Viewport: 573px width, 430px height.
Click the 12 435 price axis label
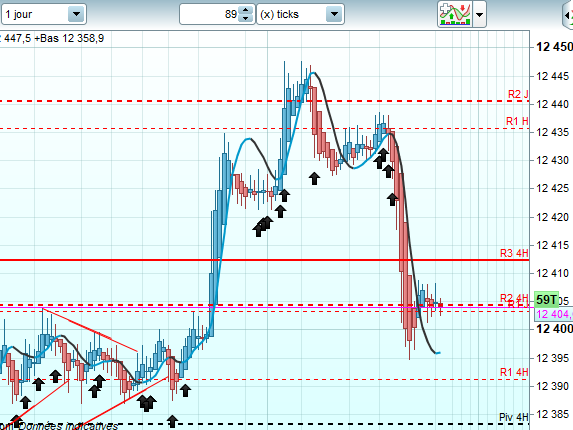tap(553, 132)
